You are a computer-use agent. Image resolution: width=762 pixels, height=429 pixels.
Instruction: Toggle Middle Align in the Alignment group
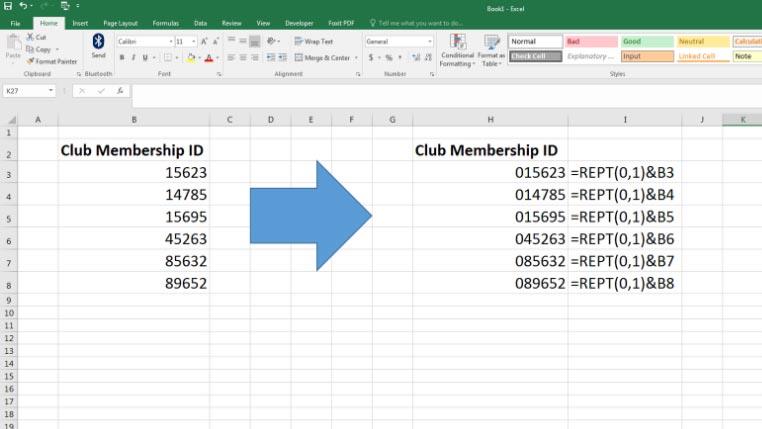tap(243, 41)
